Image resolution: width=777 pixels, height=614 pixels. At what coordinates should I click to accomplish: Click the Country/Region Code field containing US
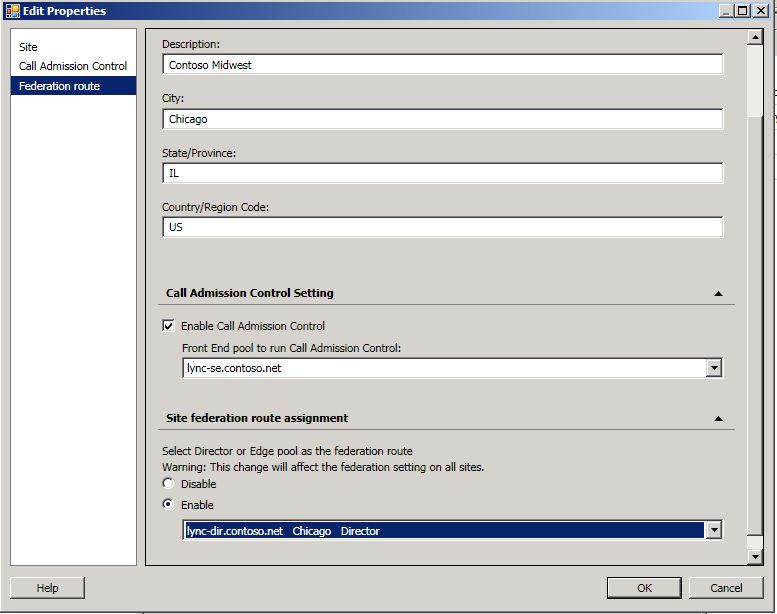[443, 227]
